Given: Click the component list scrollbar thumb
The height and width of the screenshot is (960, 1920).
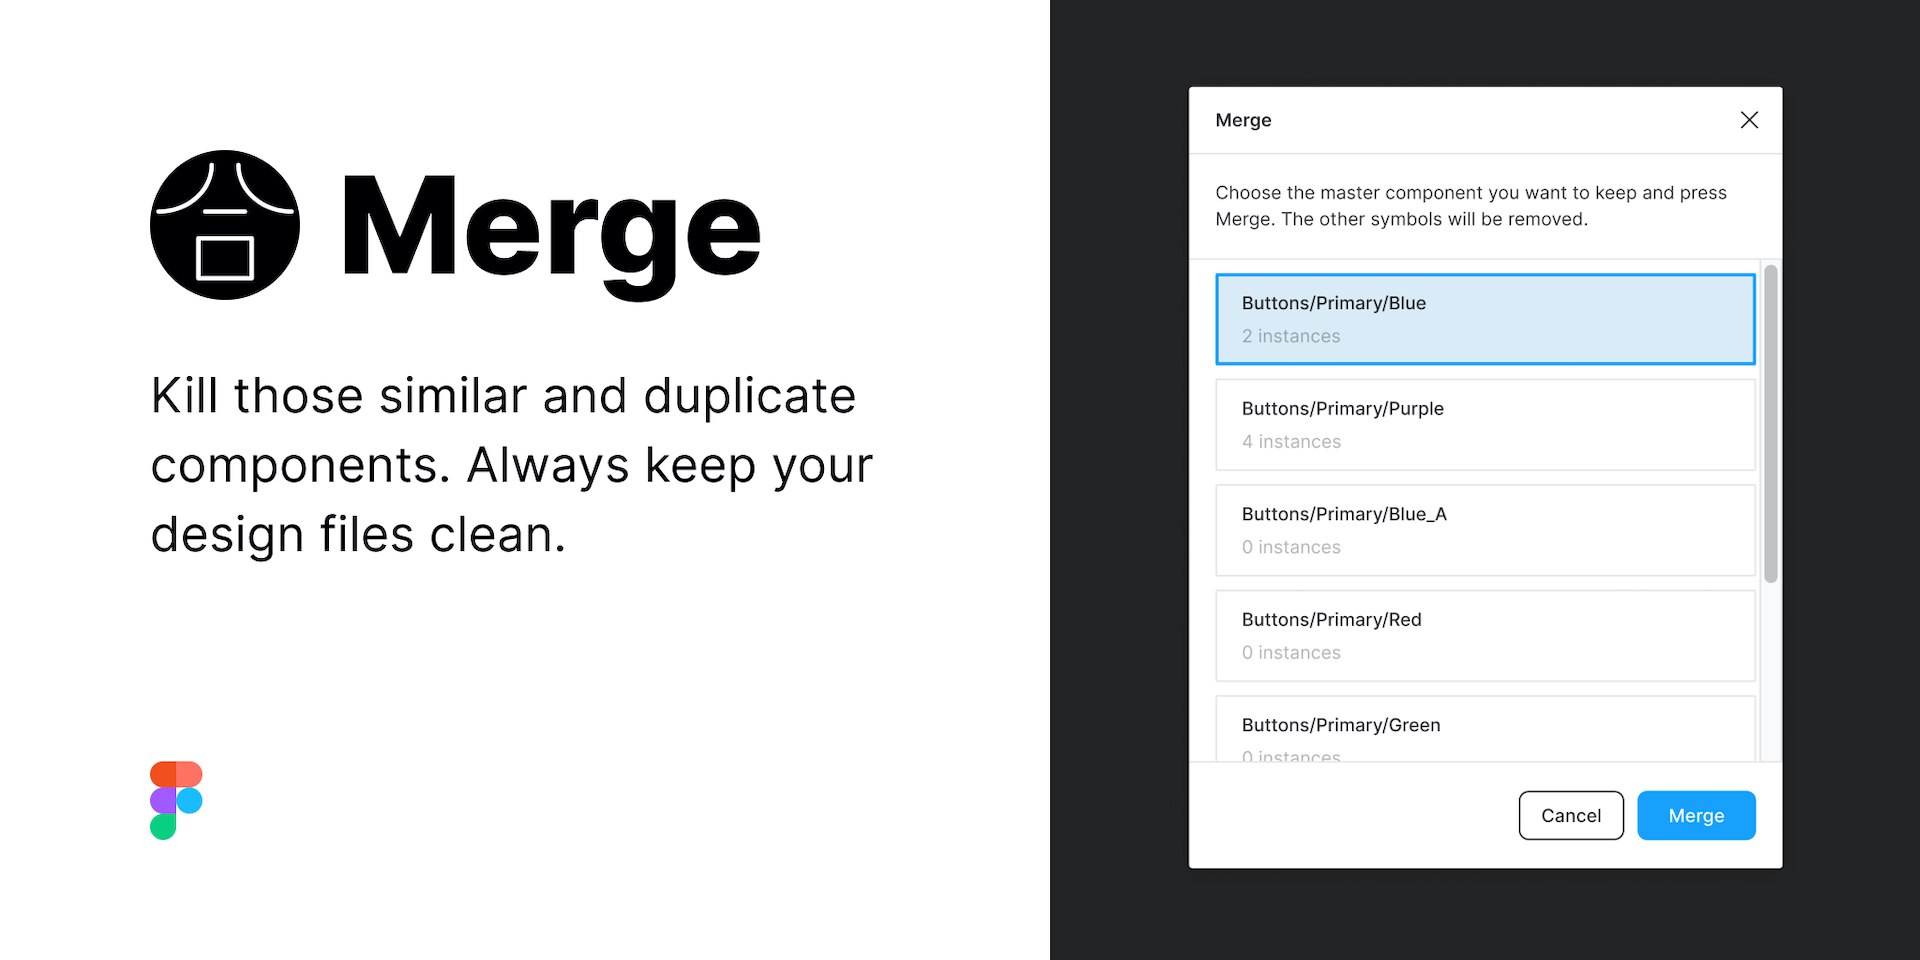Looking at the screenshot, I should [1770, 422].
